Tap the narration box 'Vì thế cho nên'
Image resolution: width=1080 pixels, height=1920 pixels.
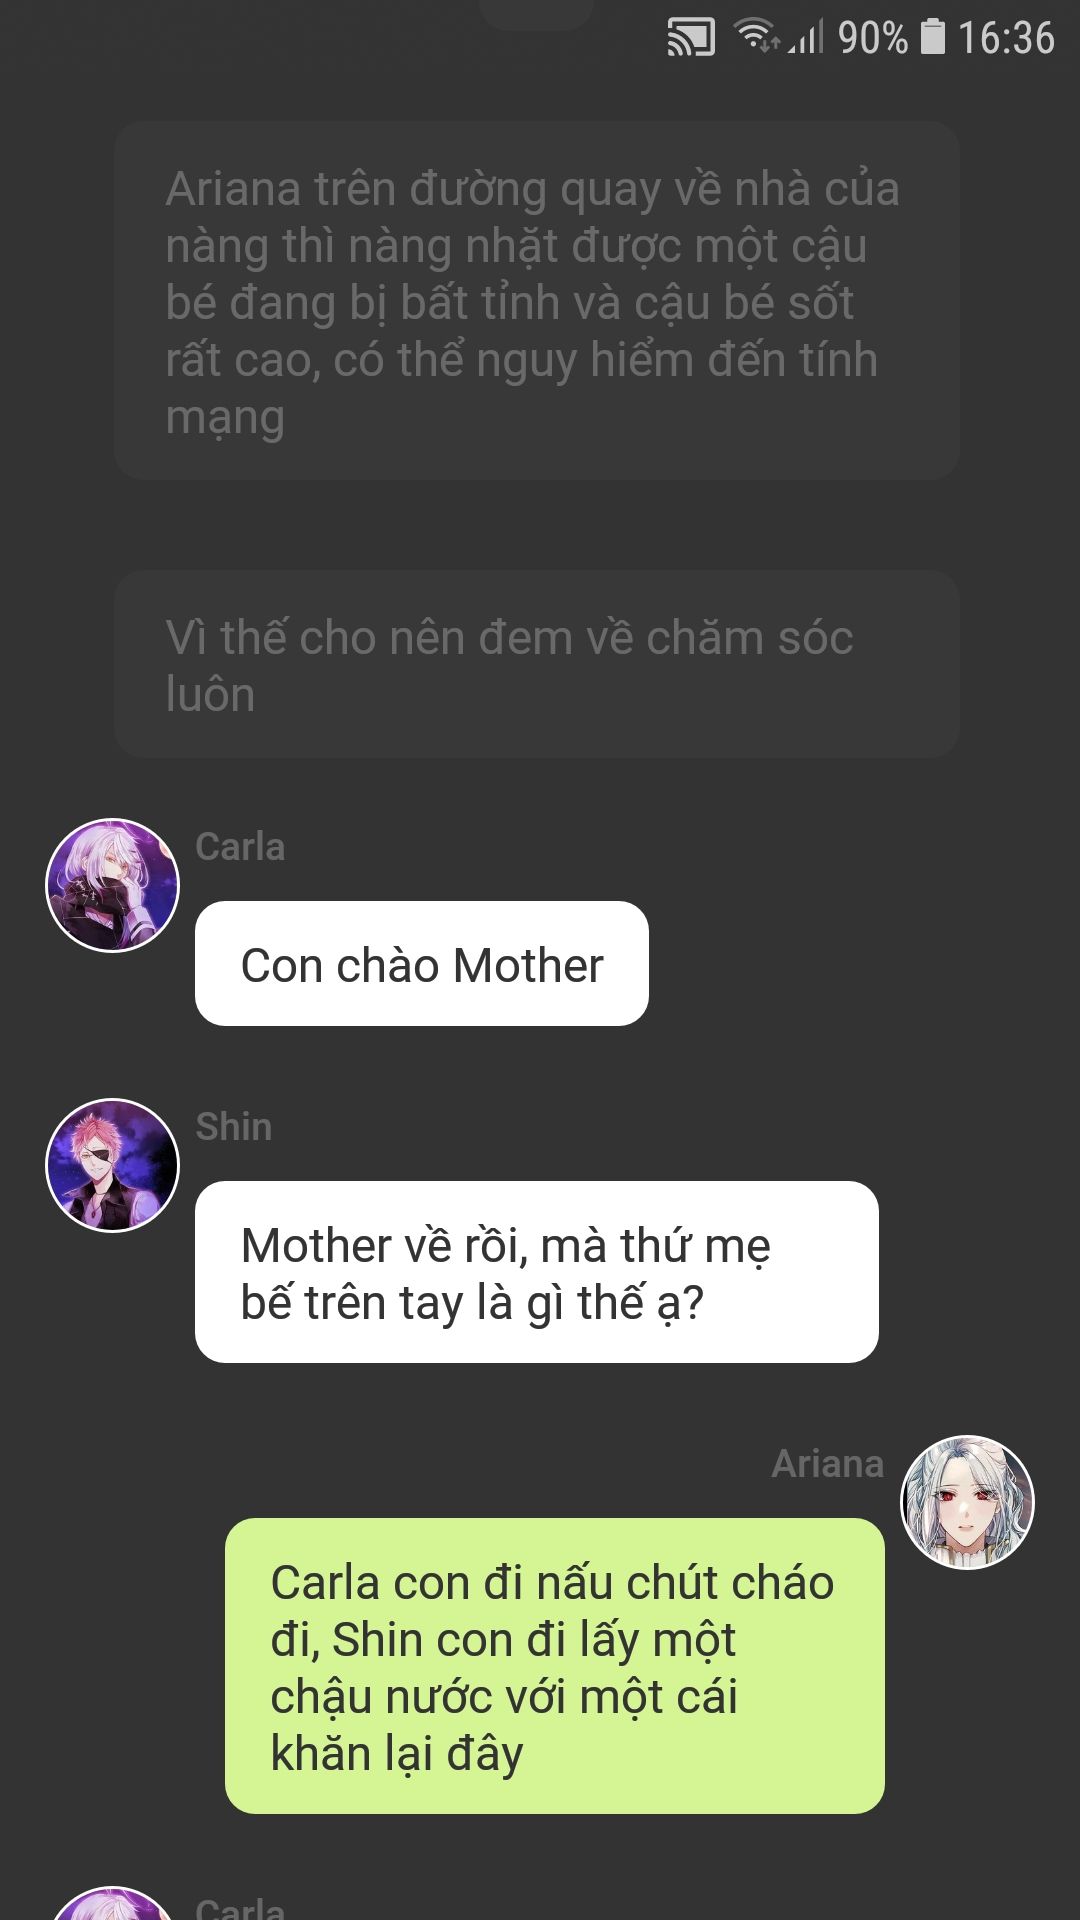pyautogui.click(x=537, y=664)
